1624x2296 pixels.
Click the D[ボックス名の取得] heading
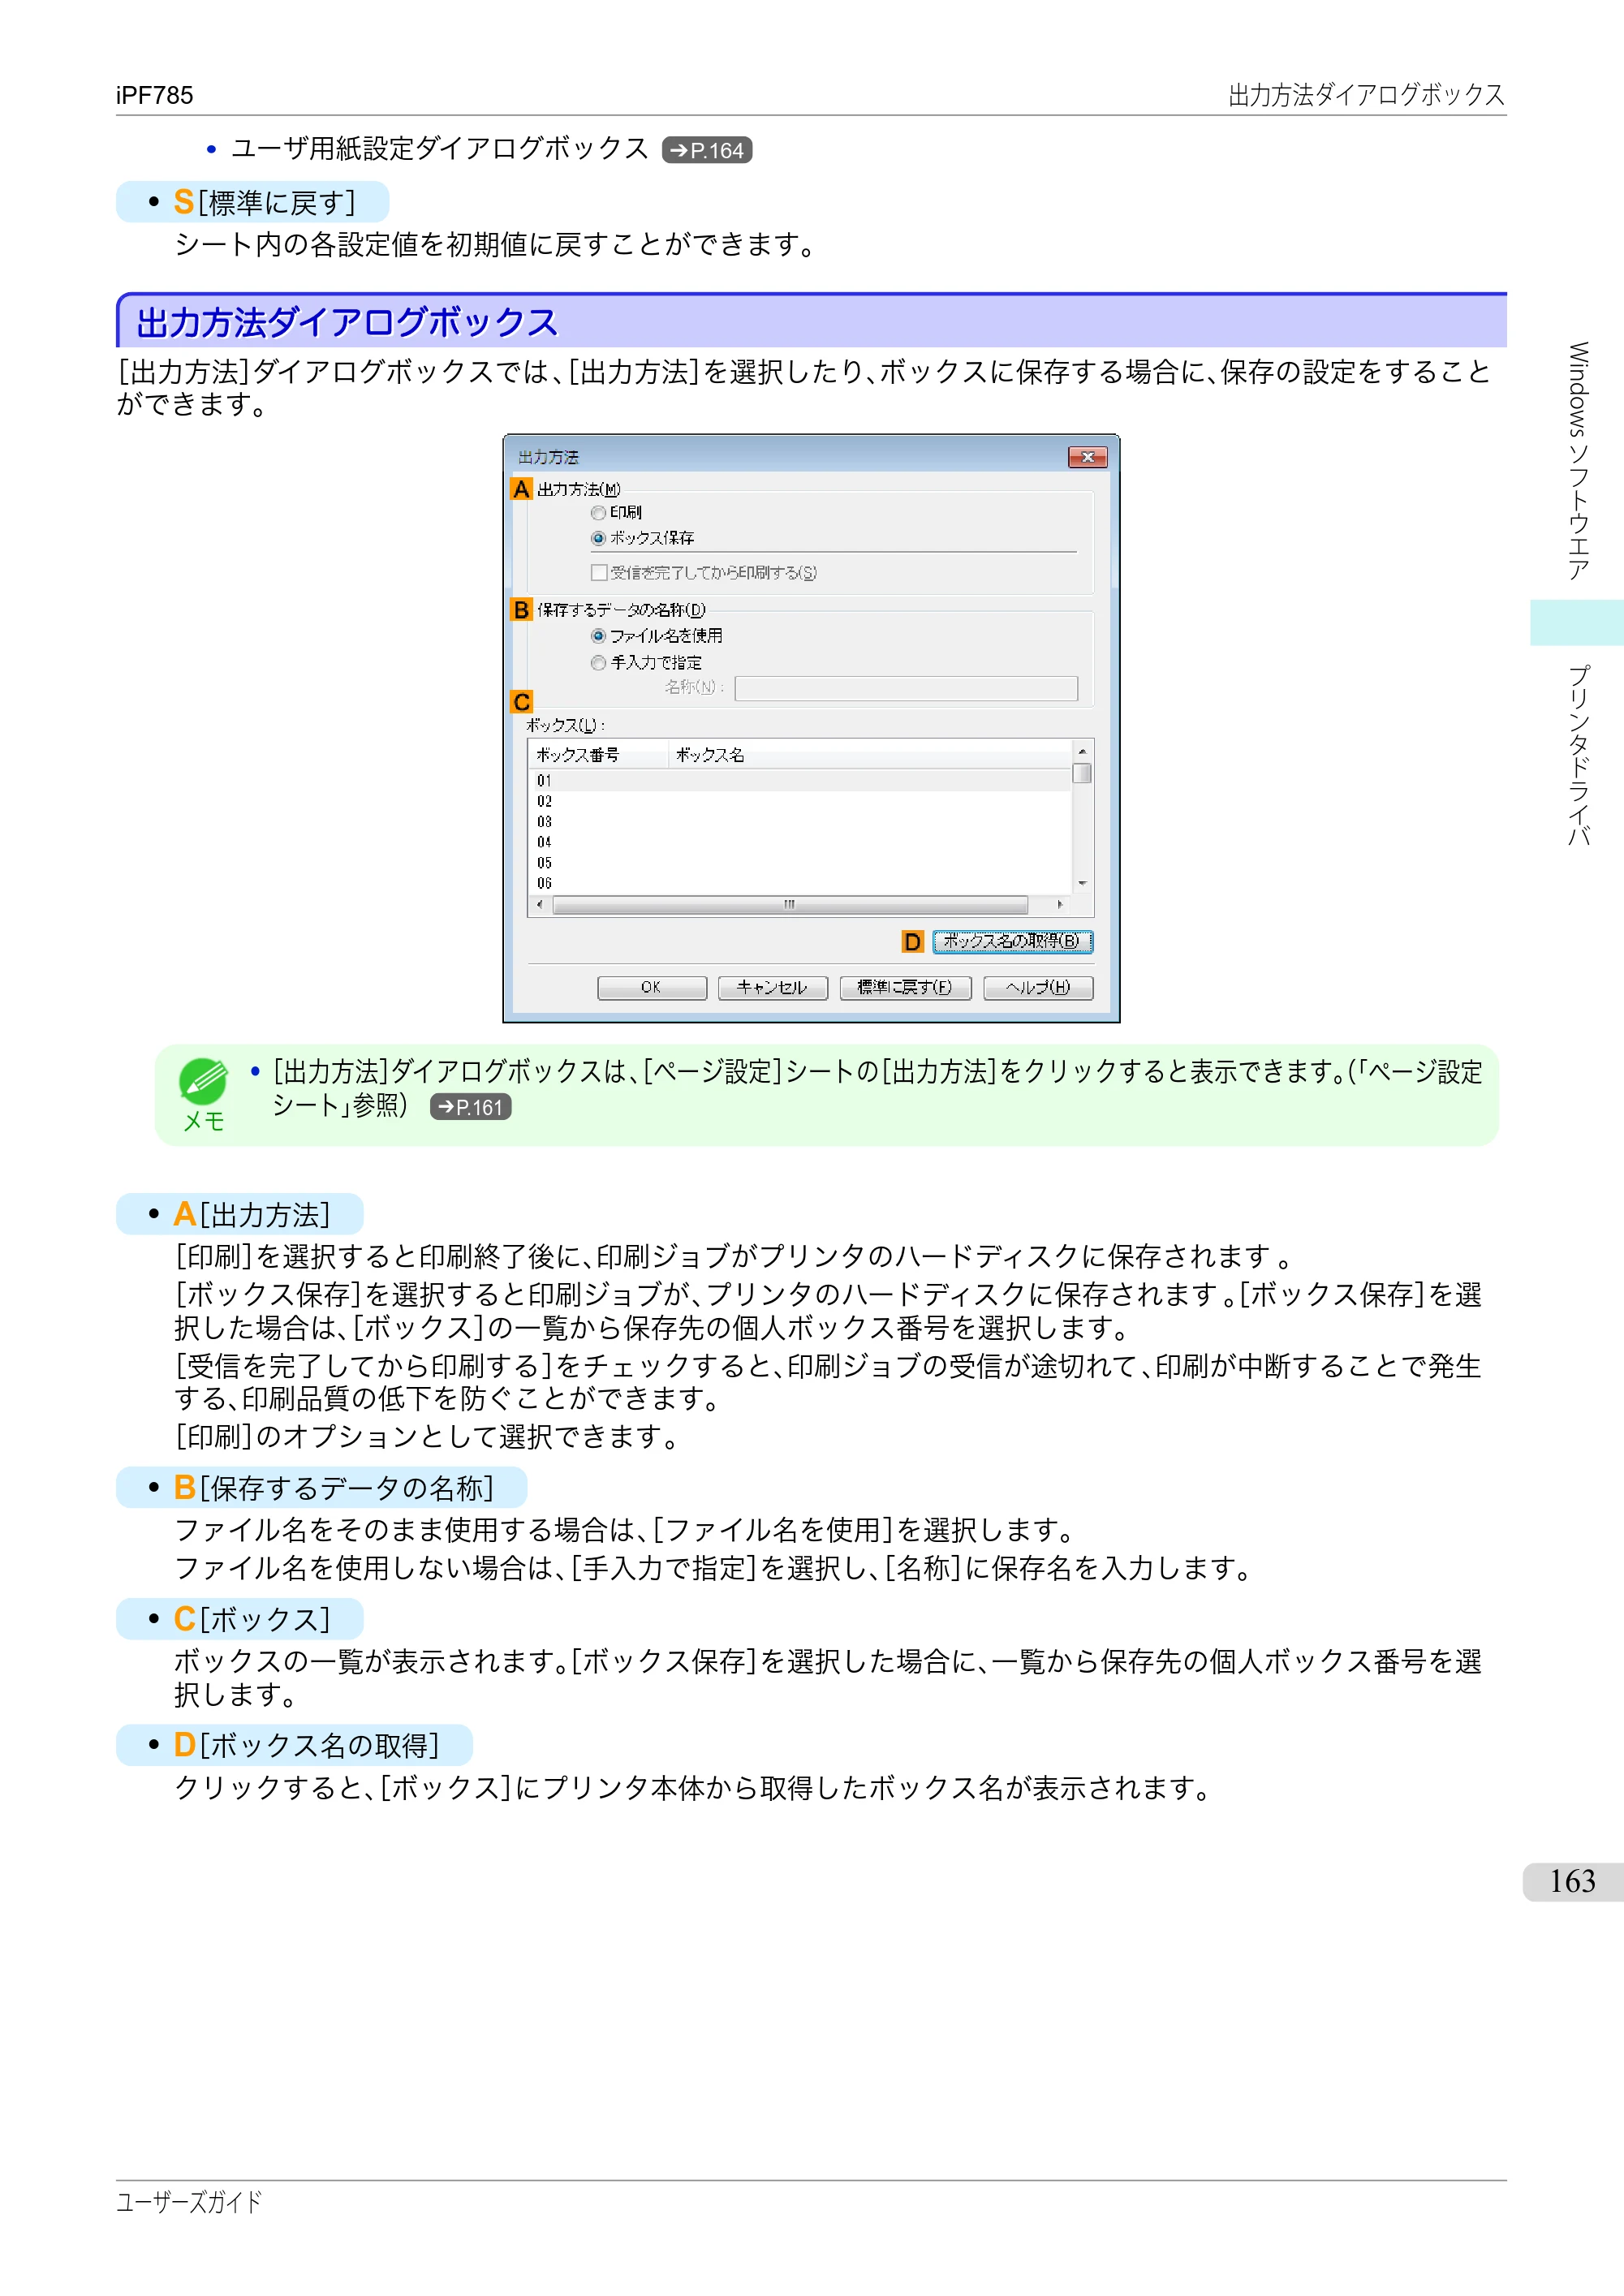306,1746
